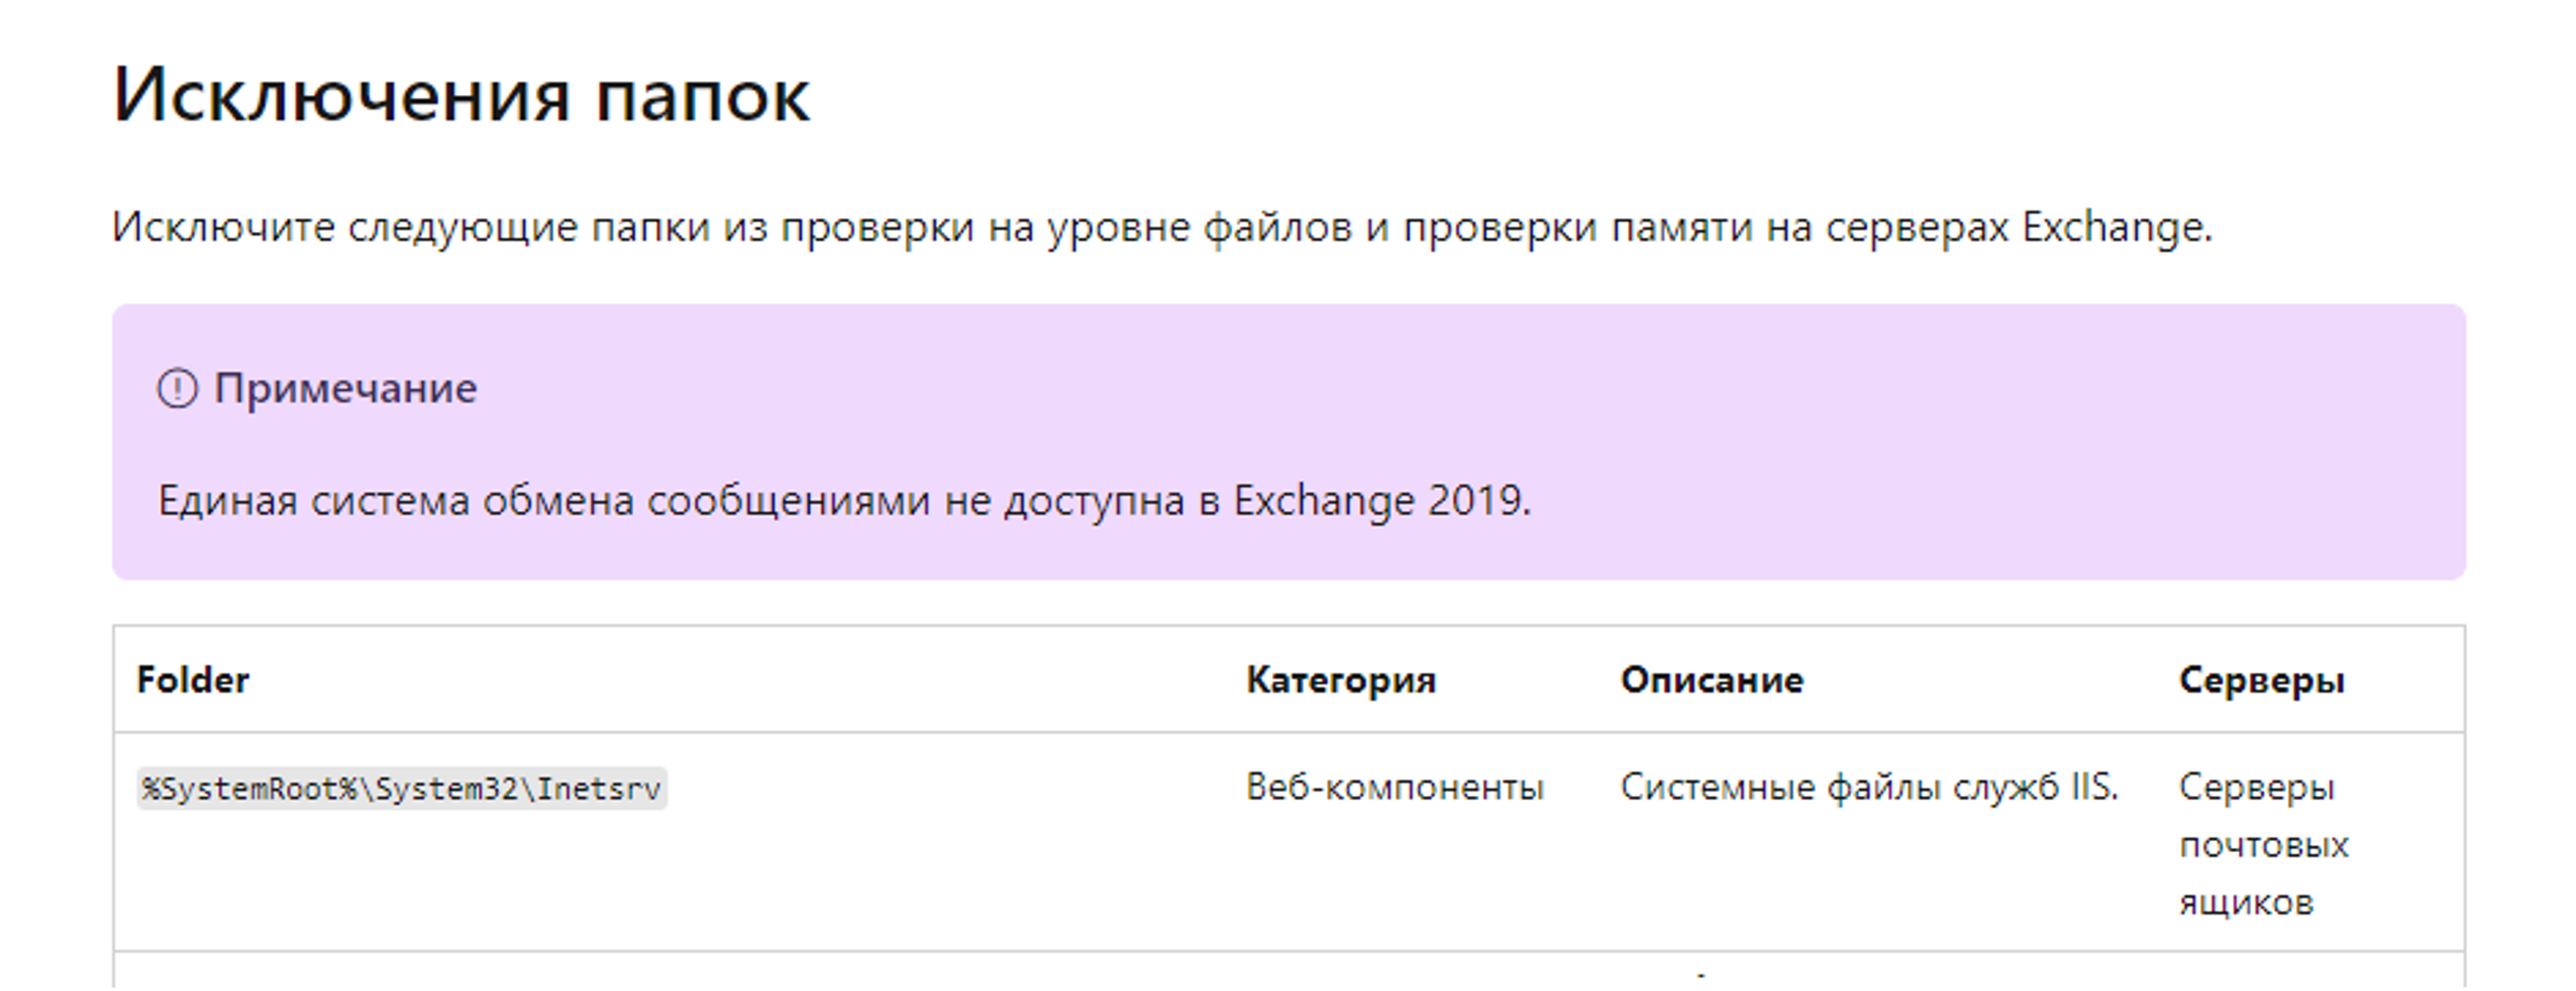
Task: Click '%SystemRoot%' in the folder path code
Action: pos(250,789)
